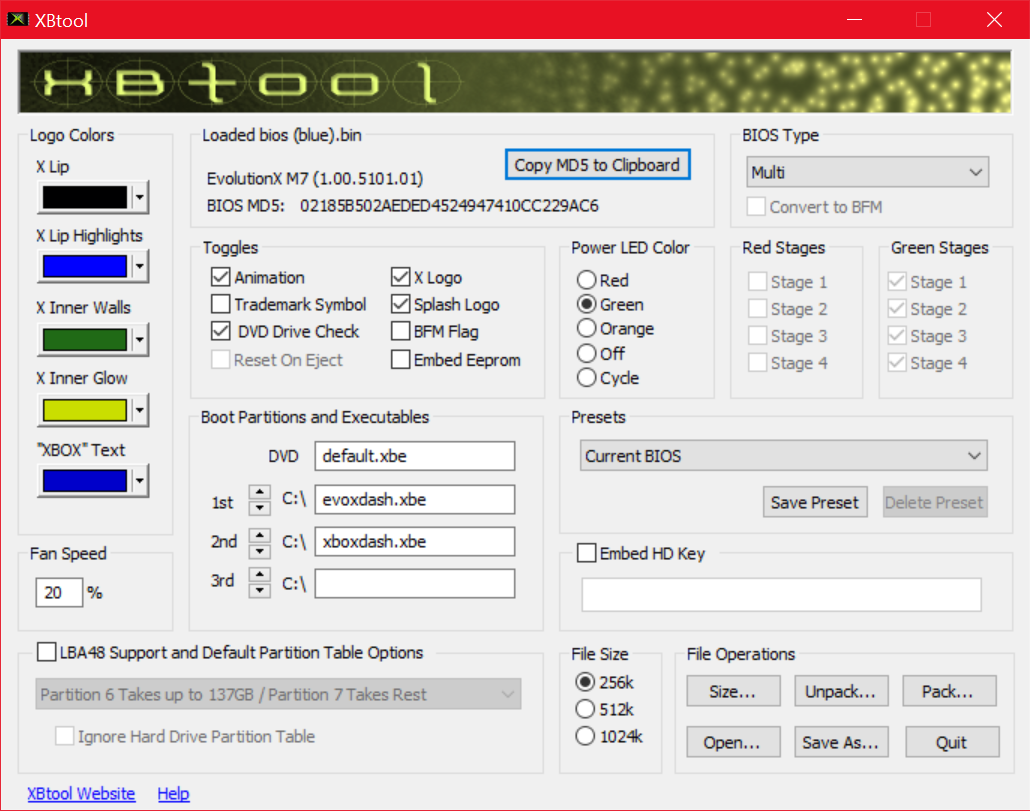Click the DVD executable input field
The width and height of the screenshot is (1030, 811).
tap(414, 456)
